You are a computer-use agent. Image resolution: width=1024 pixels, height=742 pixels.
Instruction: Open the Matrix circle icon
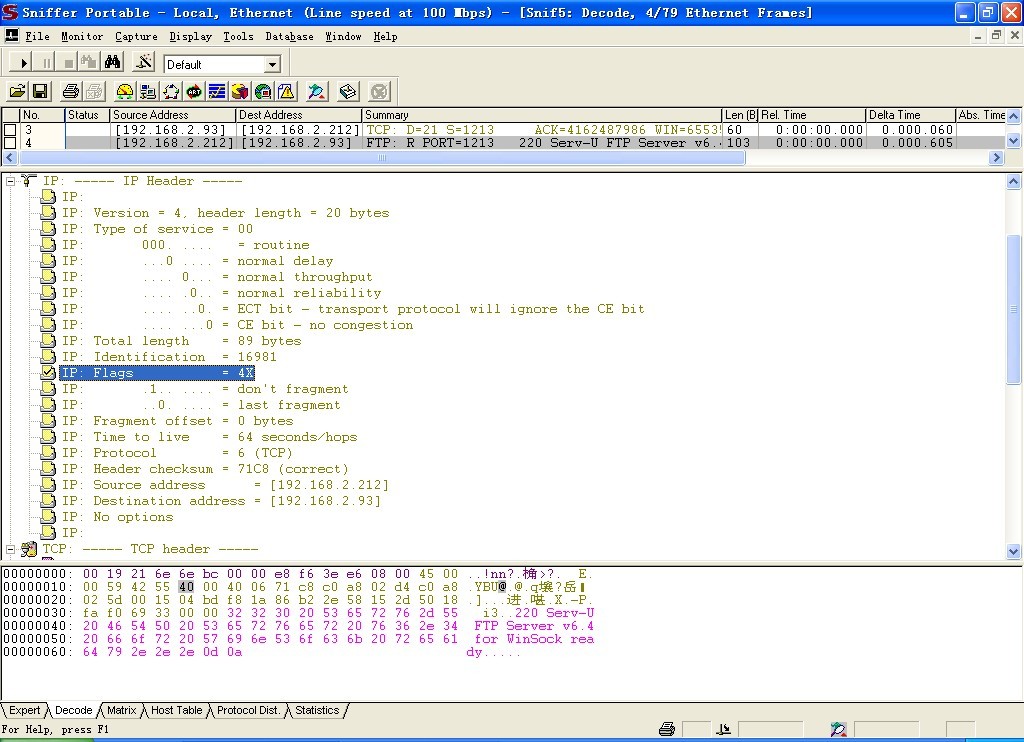(171, 91)
